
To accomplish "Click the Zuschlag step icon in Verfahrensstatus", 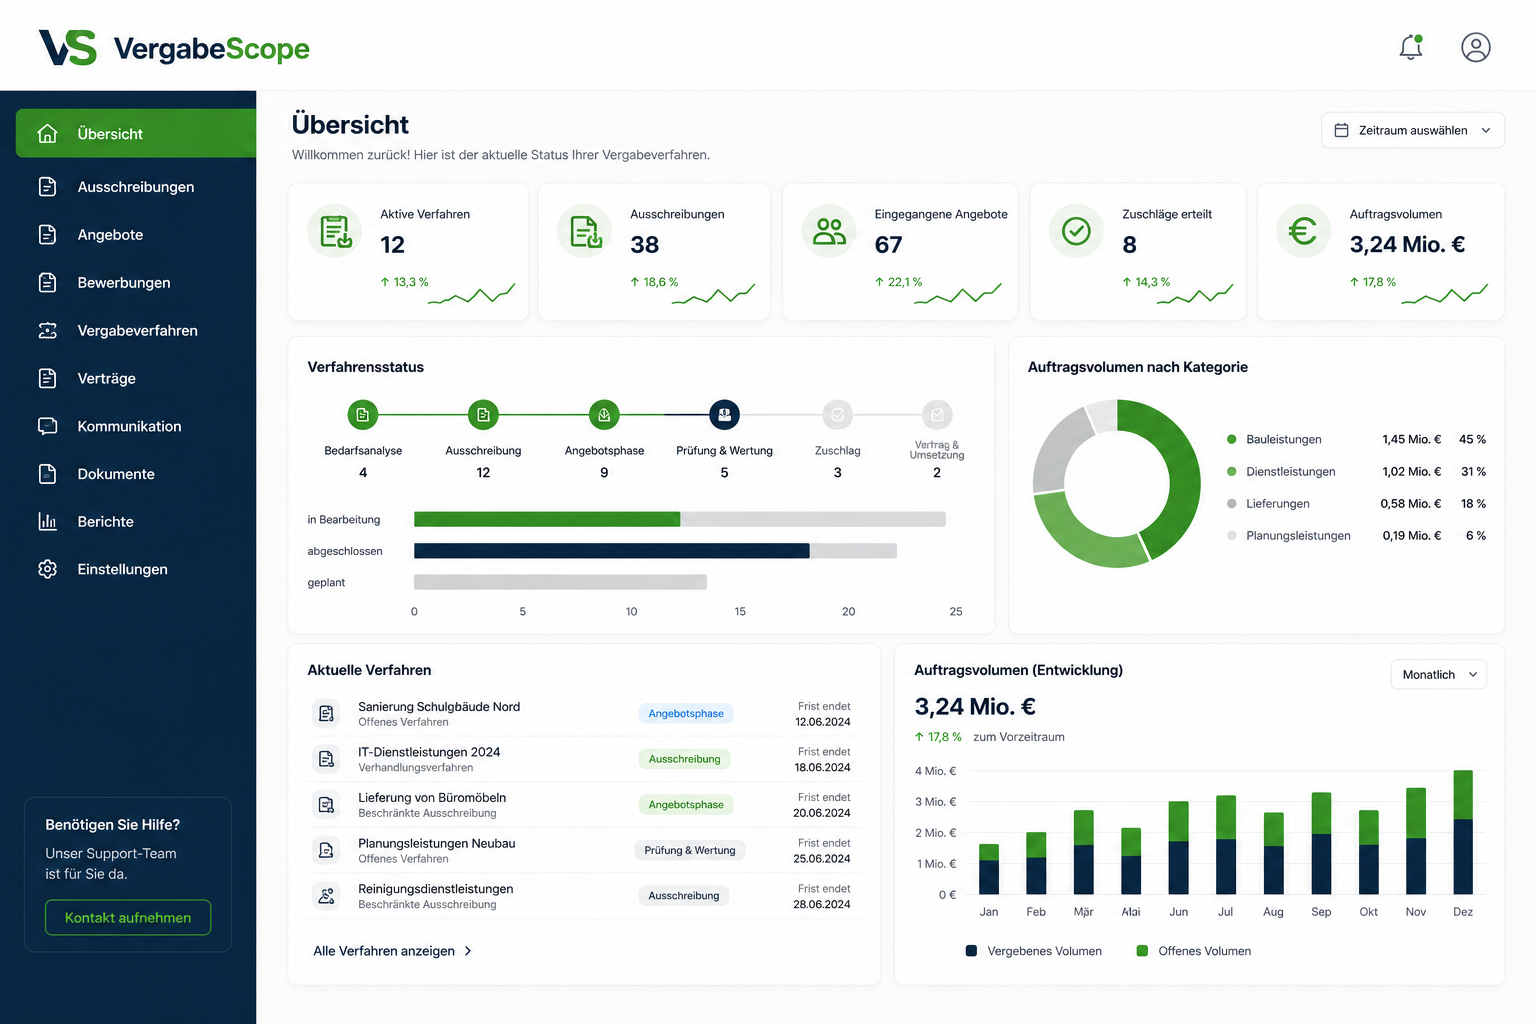I will 838,414.
